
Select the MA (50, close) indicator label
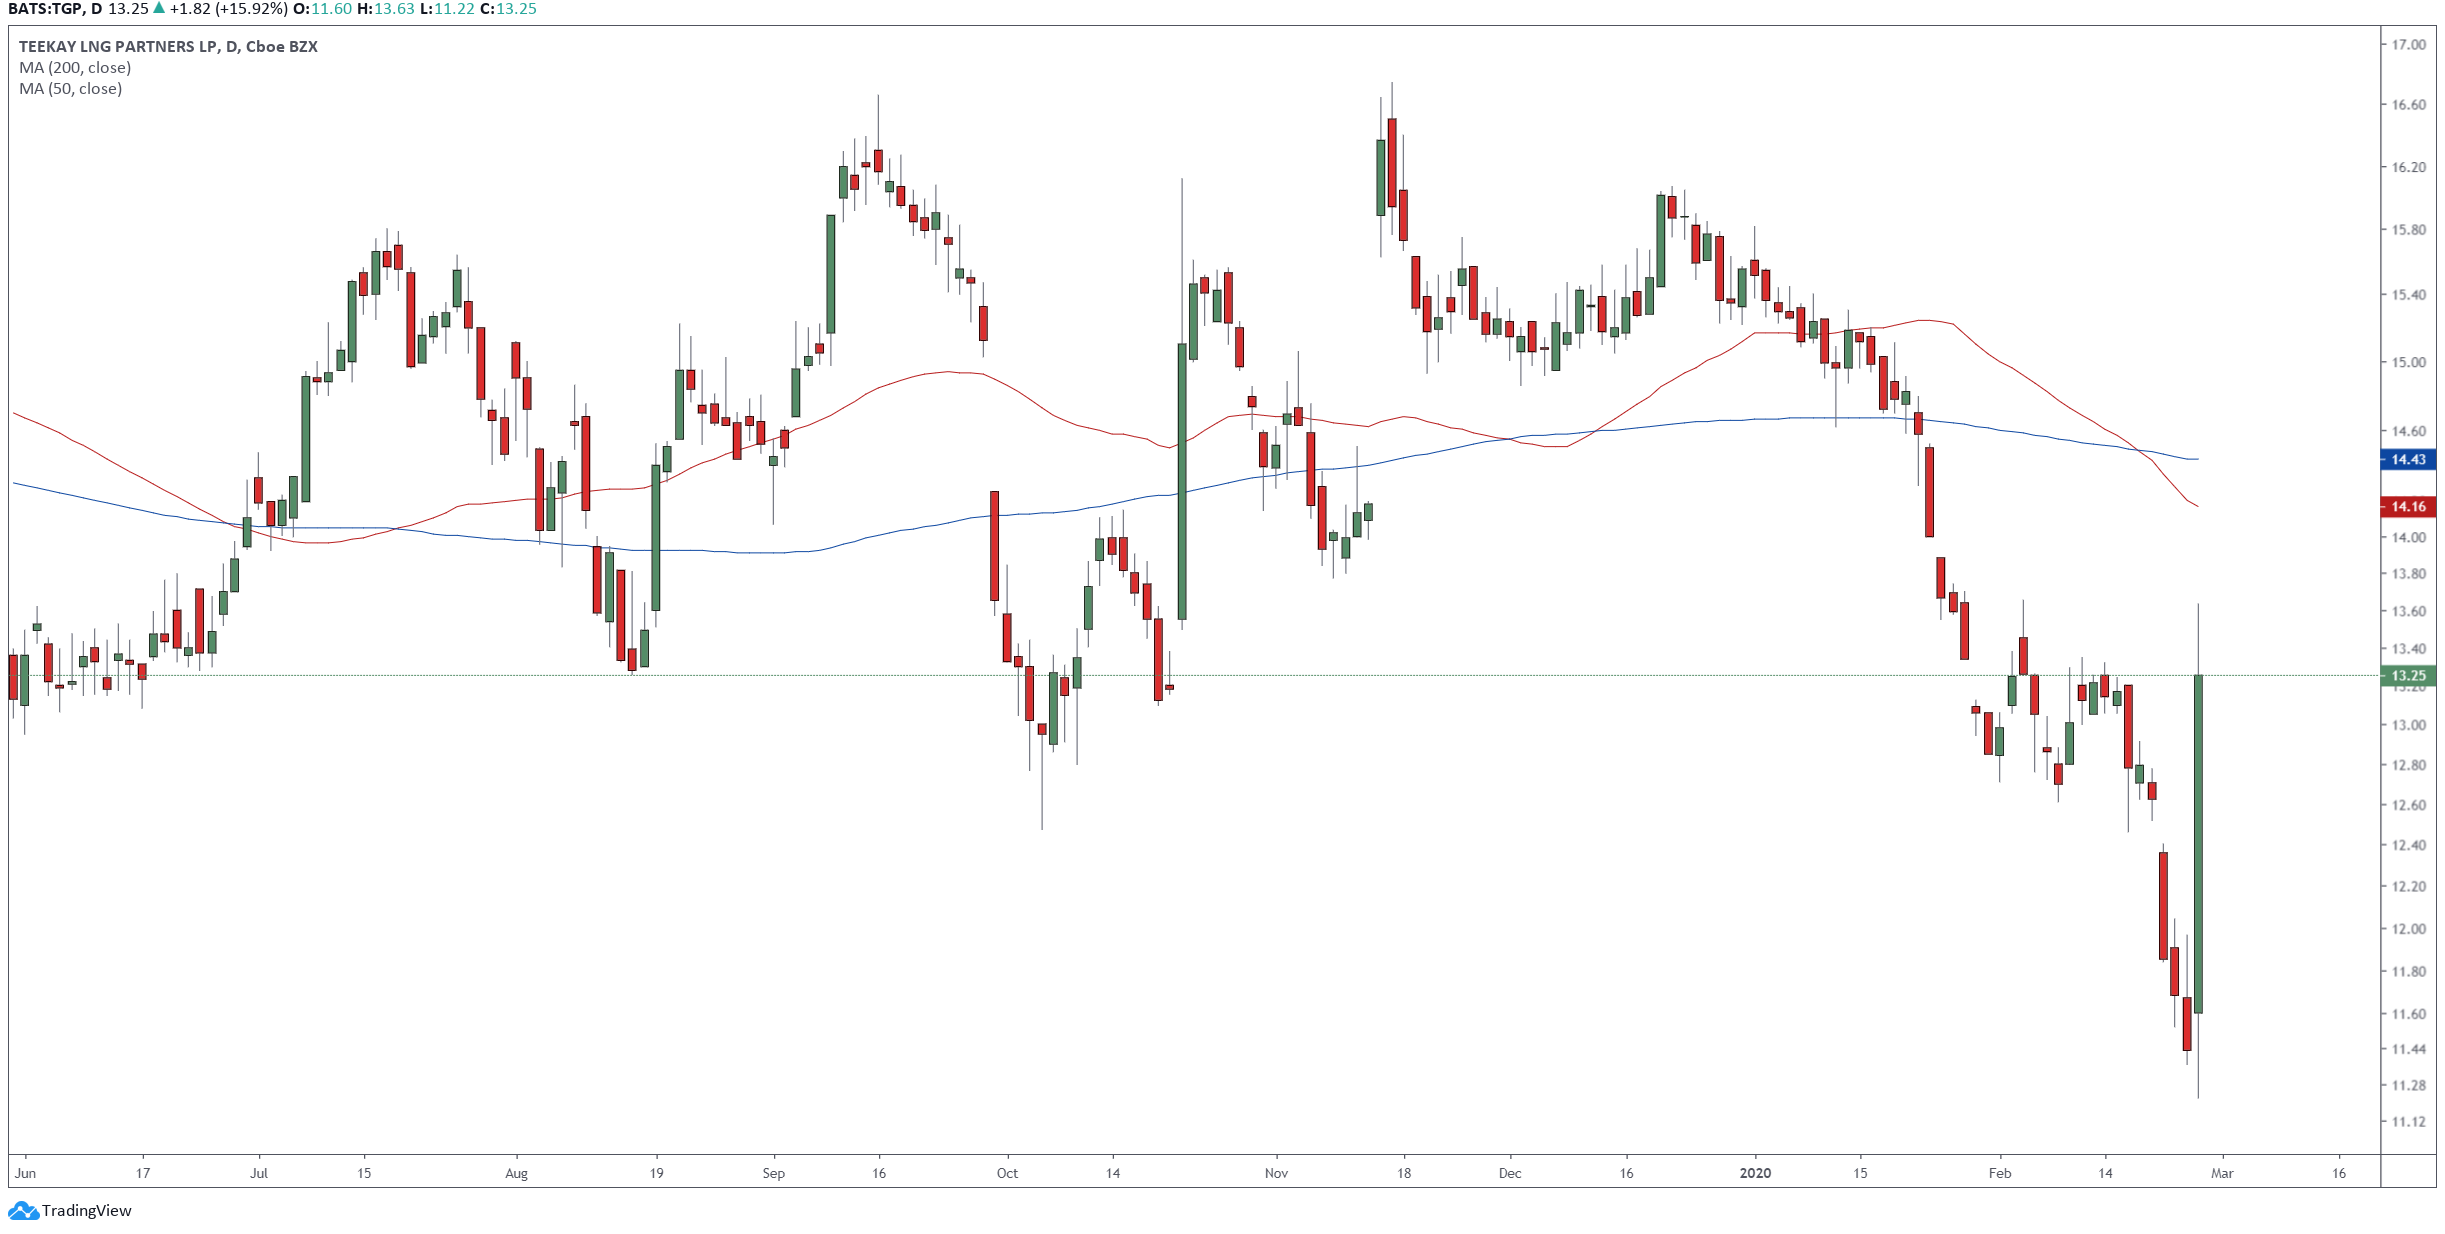point(70,88)
